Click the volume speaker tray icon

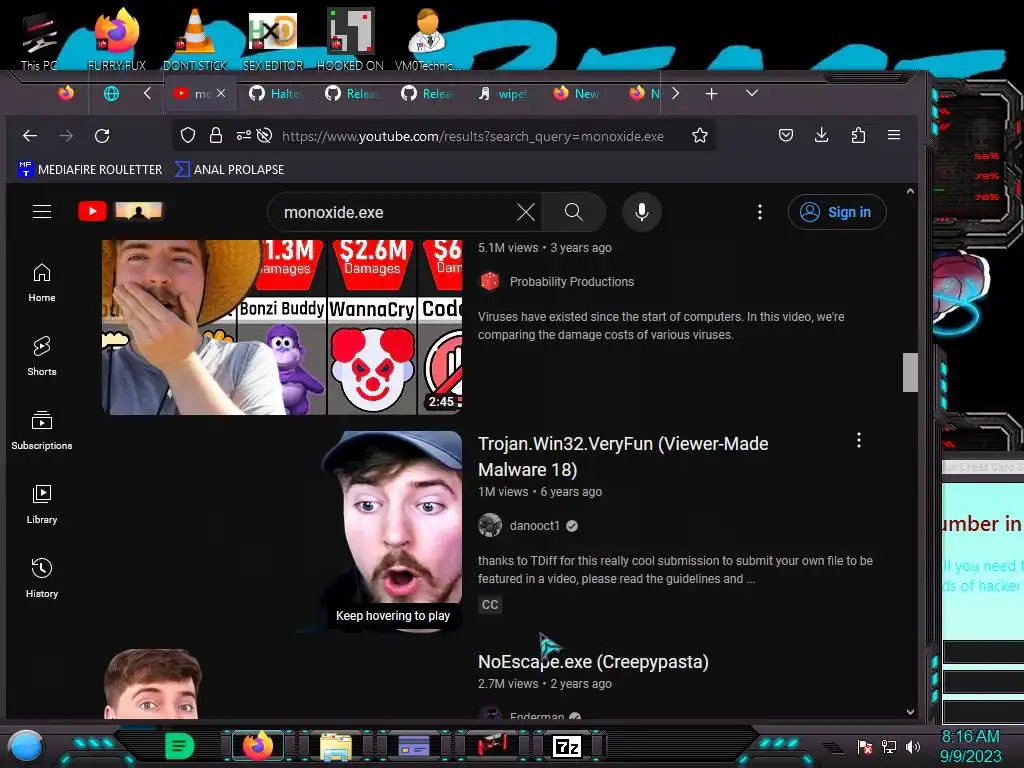point(912,746)
